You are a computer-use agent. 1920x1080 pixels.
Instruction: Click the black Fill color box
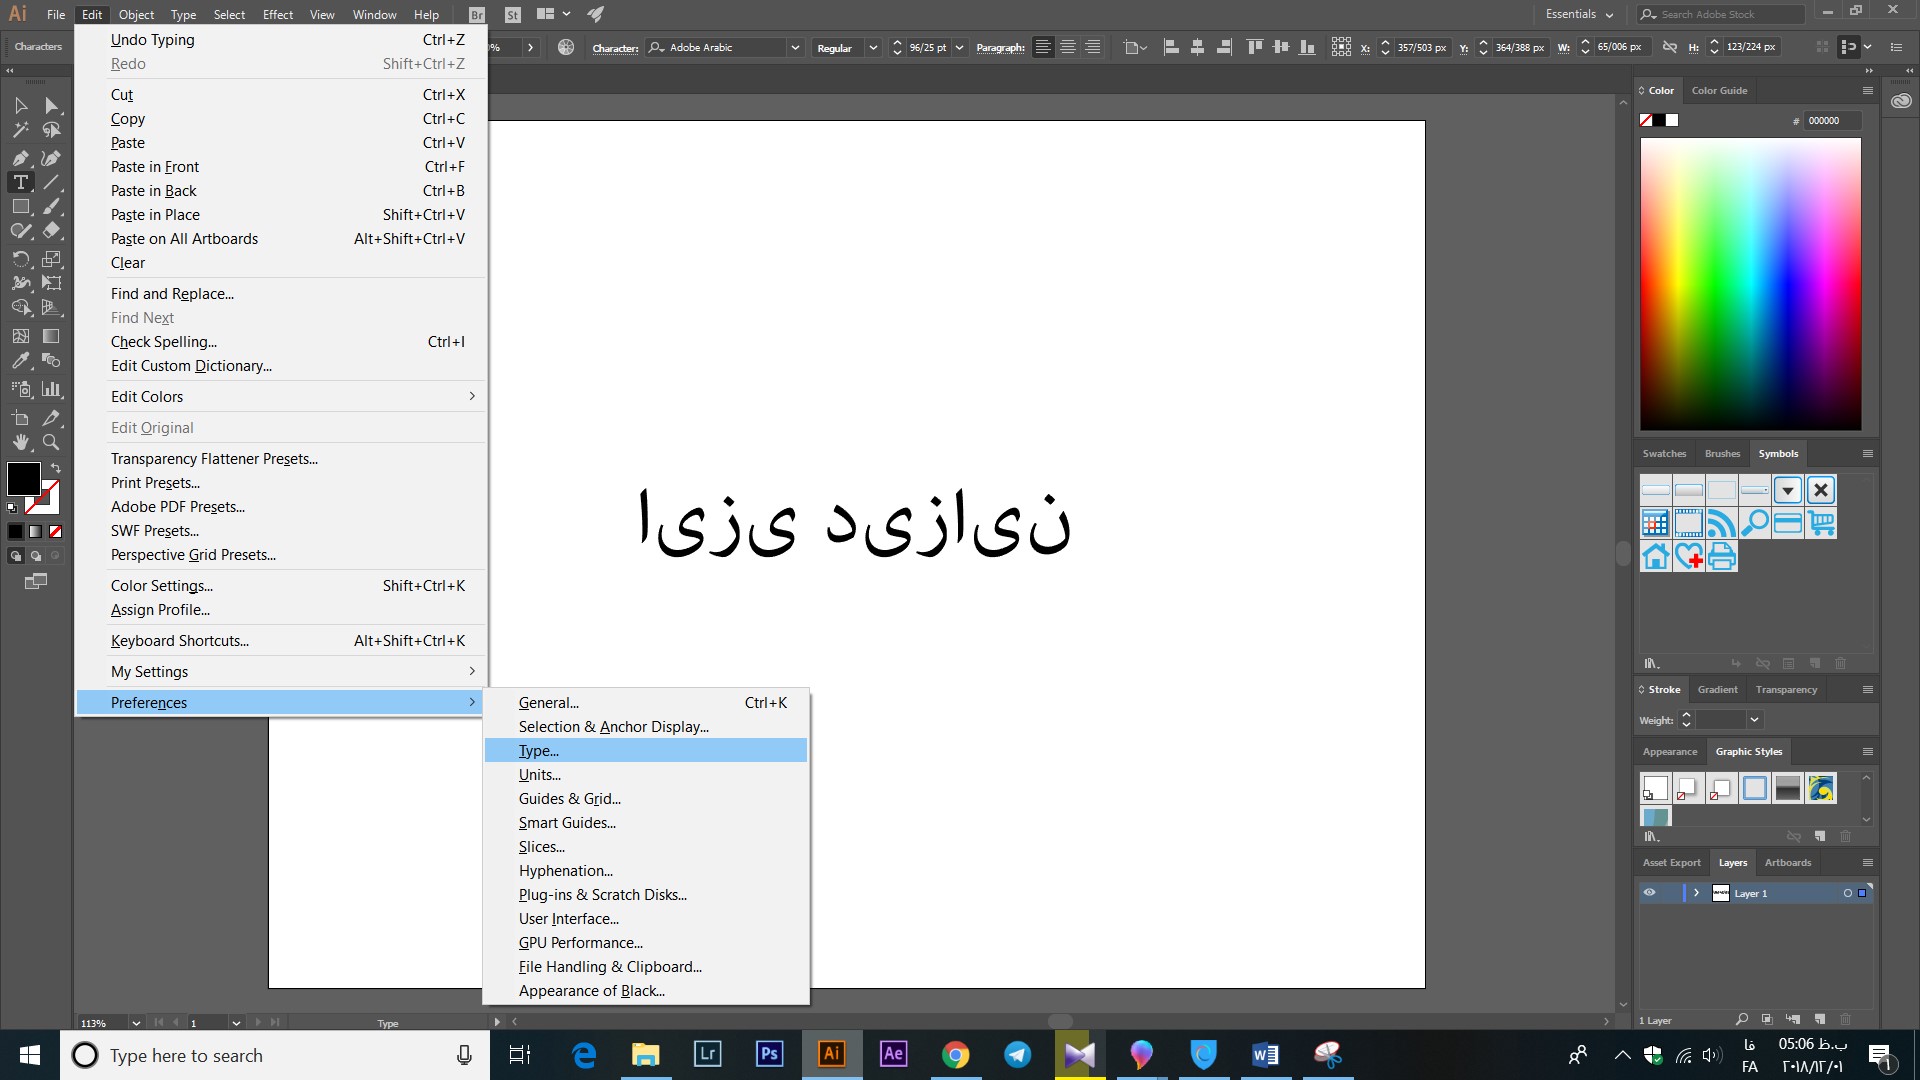click(24, 478)
